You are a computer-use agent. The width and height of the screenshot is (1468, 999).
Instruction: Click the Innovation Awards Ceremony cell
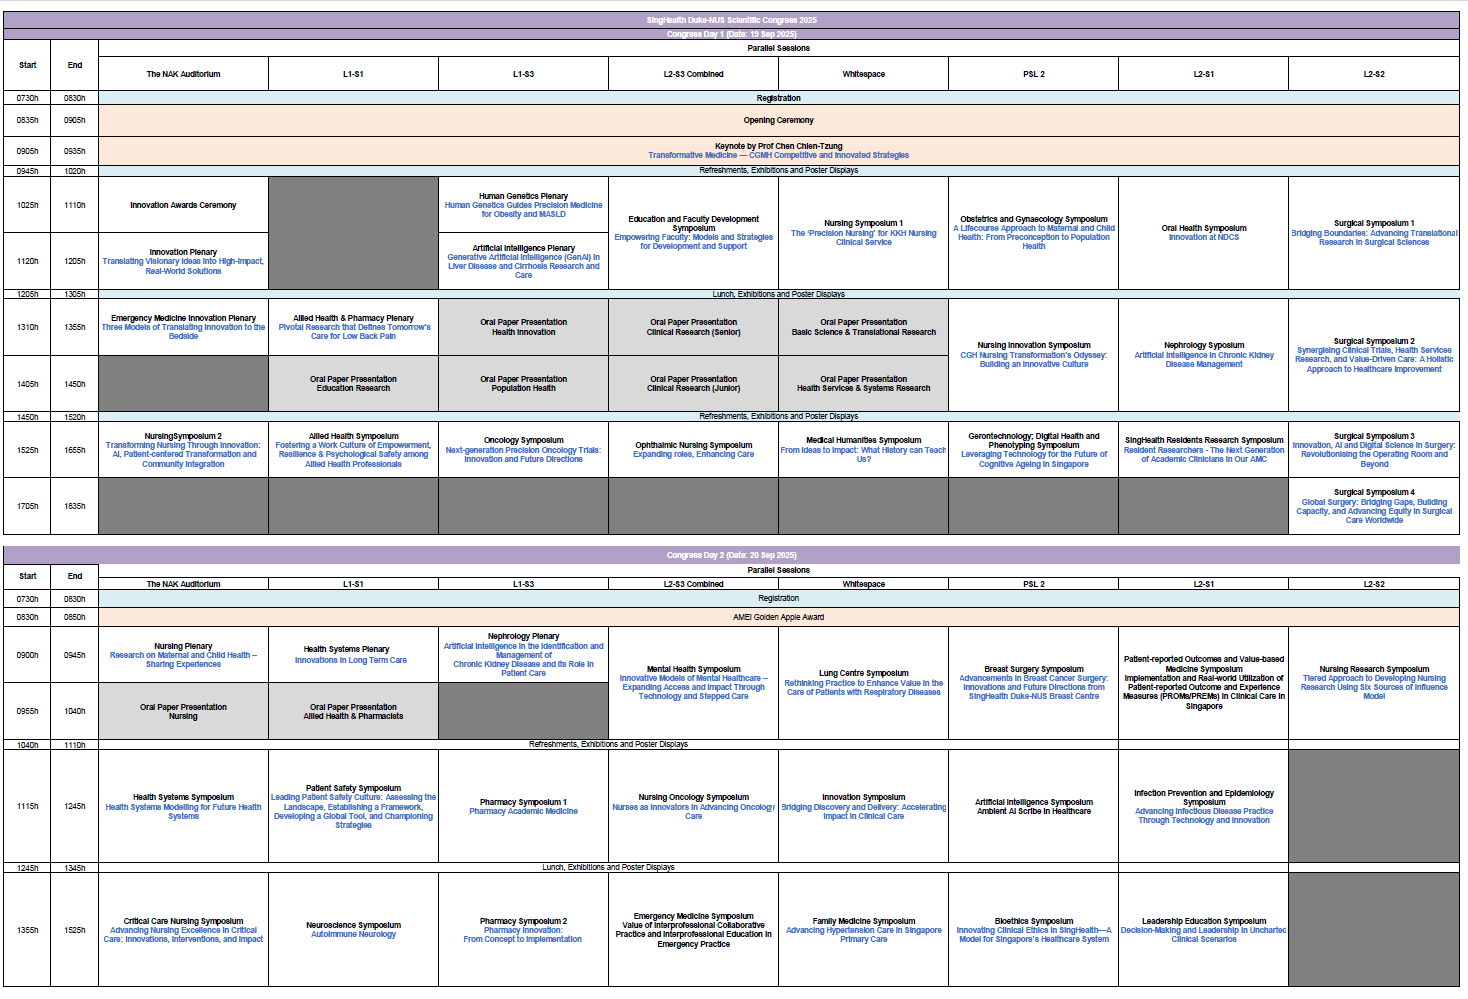[x=183, y=205]
